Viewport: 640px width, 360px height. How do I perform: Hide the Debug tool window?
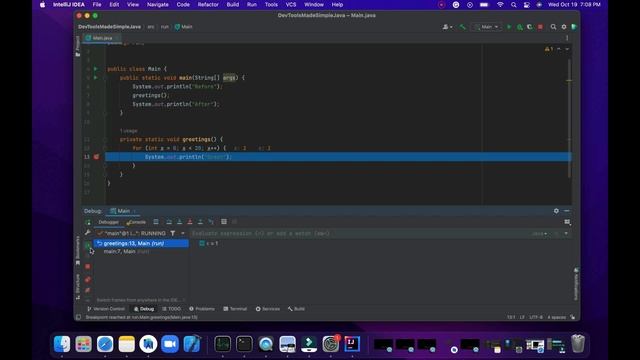click(567, 211)
